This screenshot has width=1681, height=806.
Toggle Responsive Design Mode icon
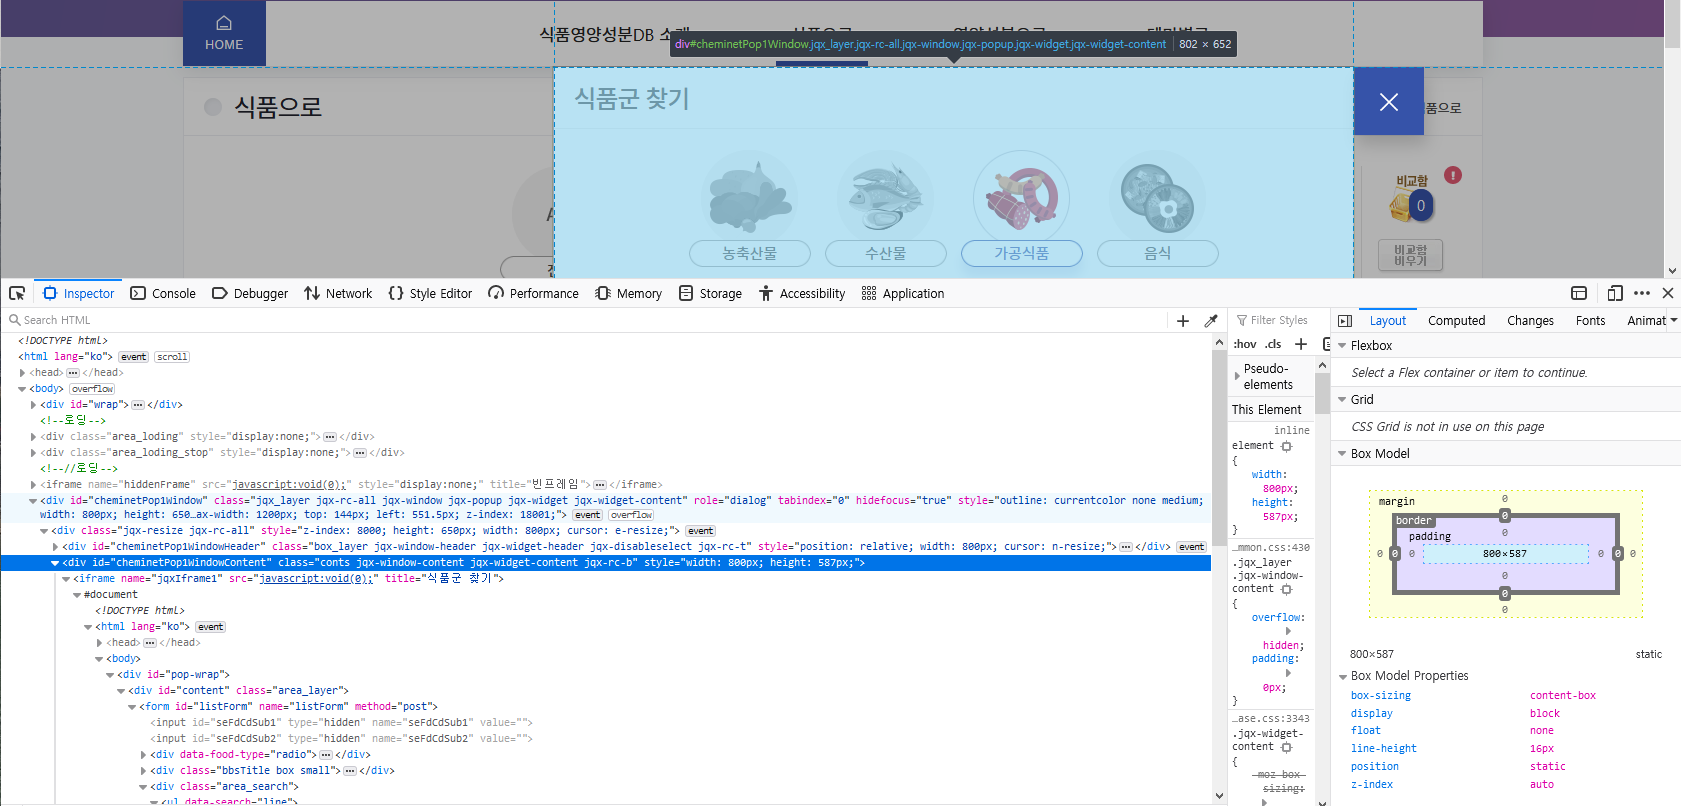tap(1615, 293)
